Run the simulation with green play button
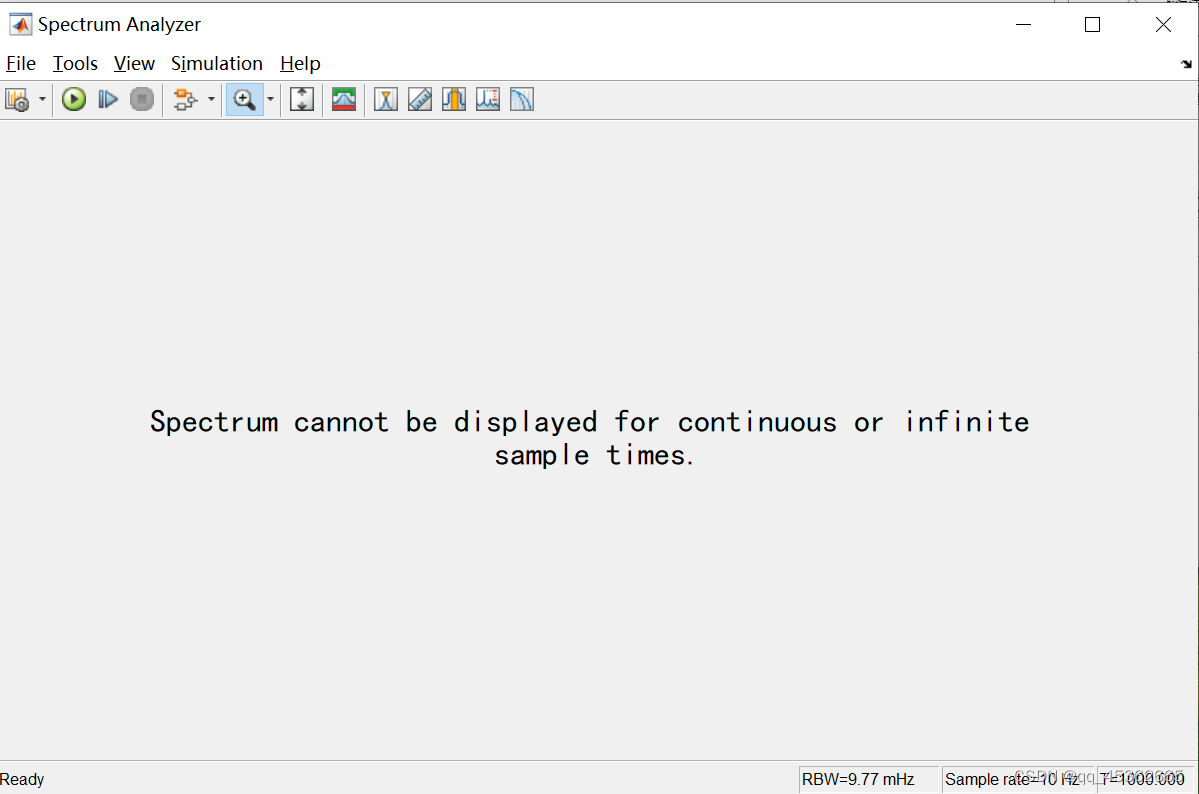1199x794 pixels. point(73,99)
